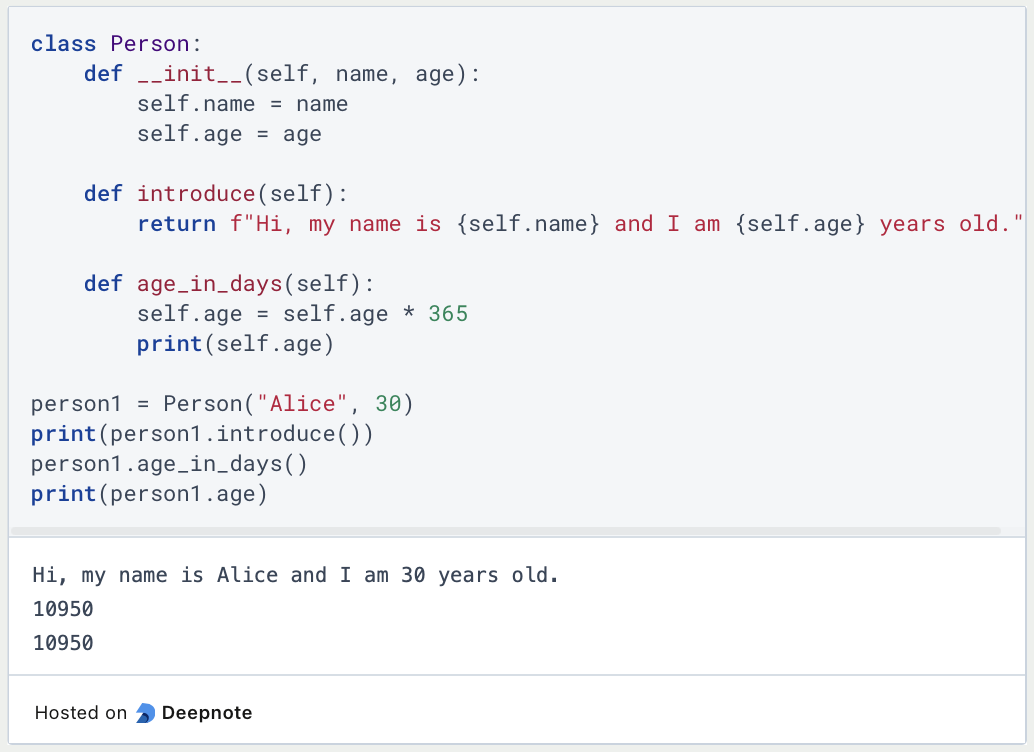Click the last 10950 output line
This screenshot has height=752, width=1034.
tap(63, 643)
